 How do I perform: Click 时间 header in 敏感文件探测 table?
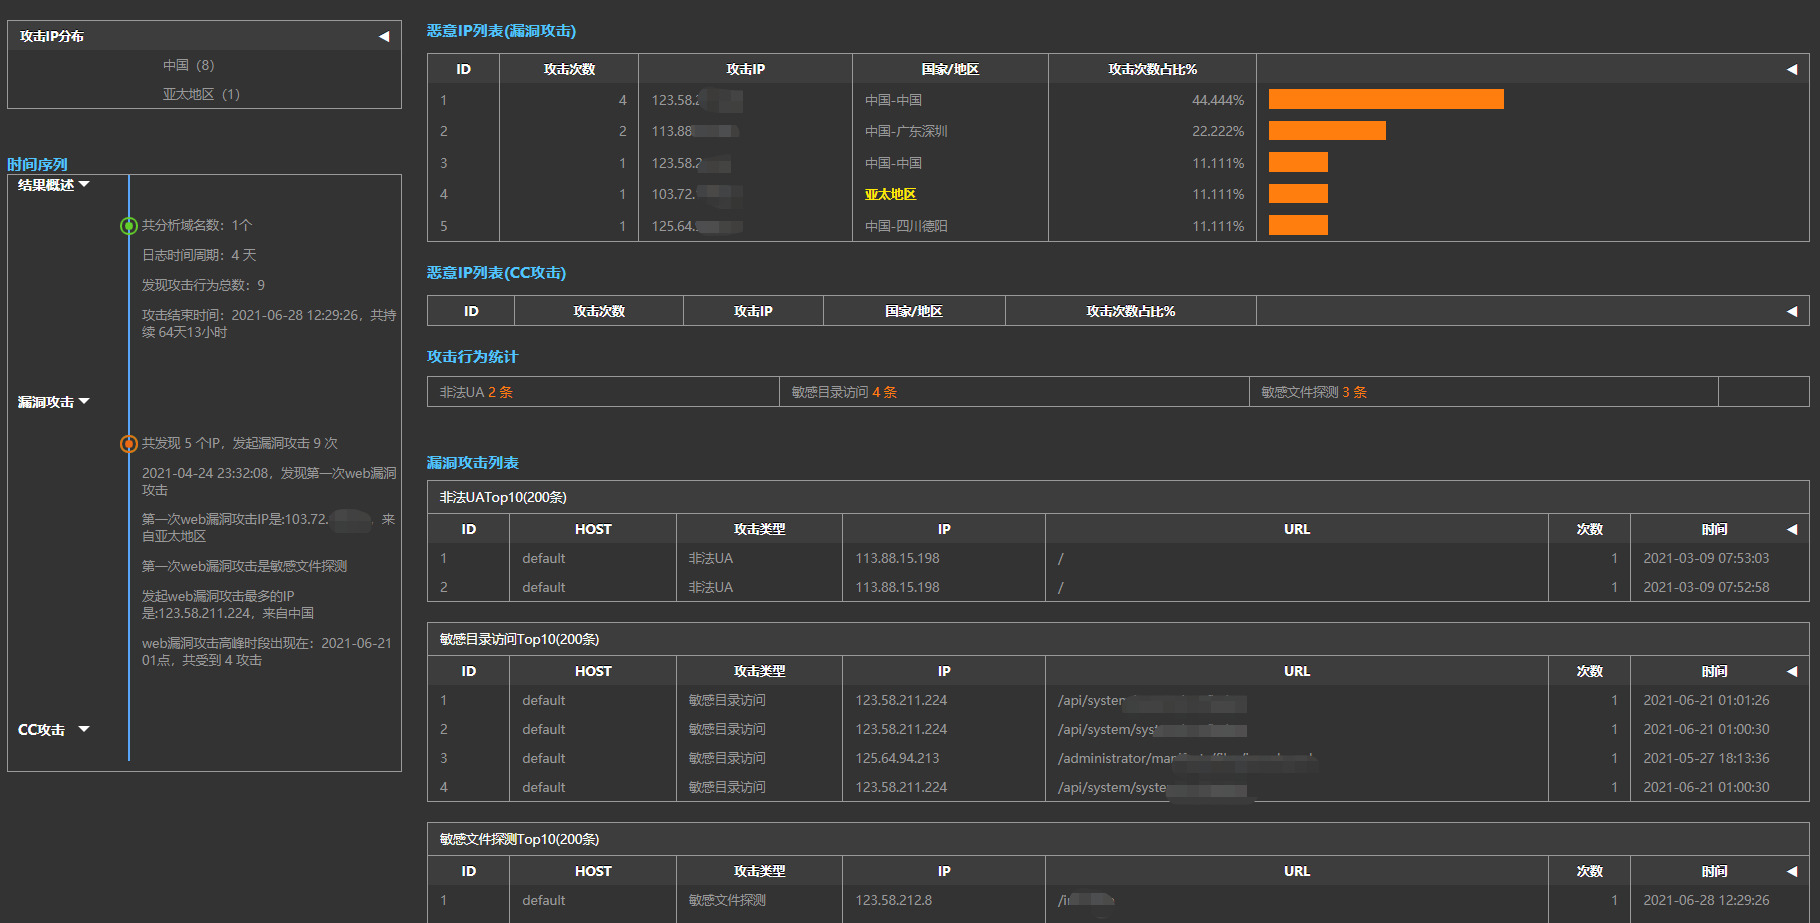pyautogui.click(x=1714, y=871)
